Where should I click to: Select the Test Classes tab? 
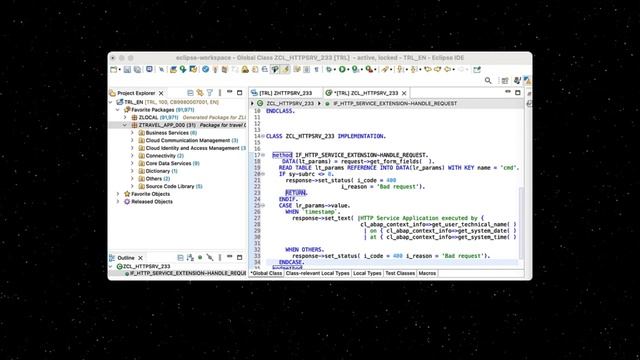[400, 273]
